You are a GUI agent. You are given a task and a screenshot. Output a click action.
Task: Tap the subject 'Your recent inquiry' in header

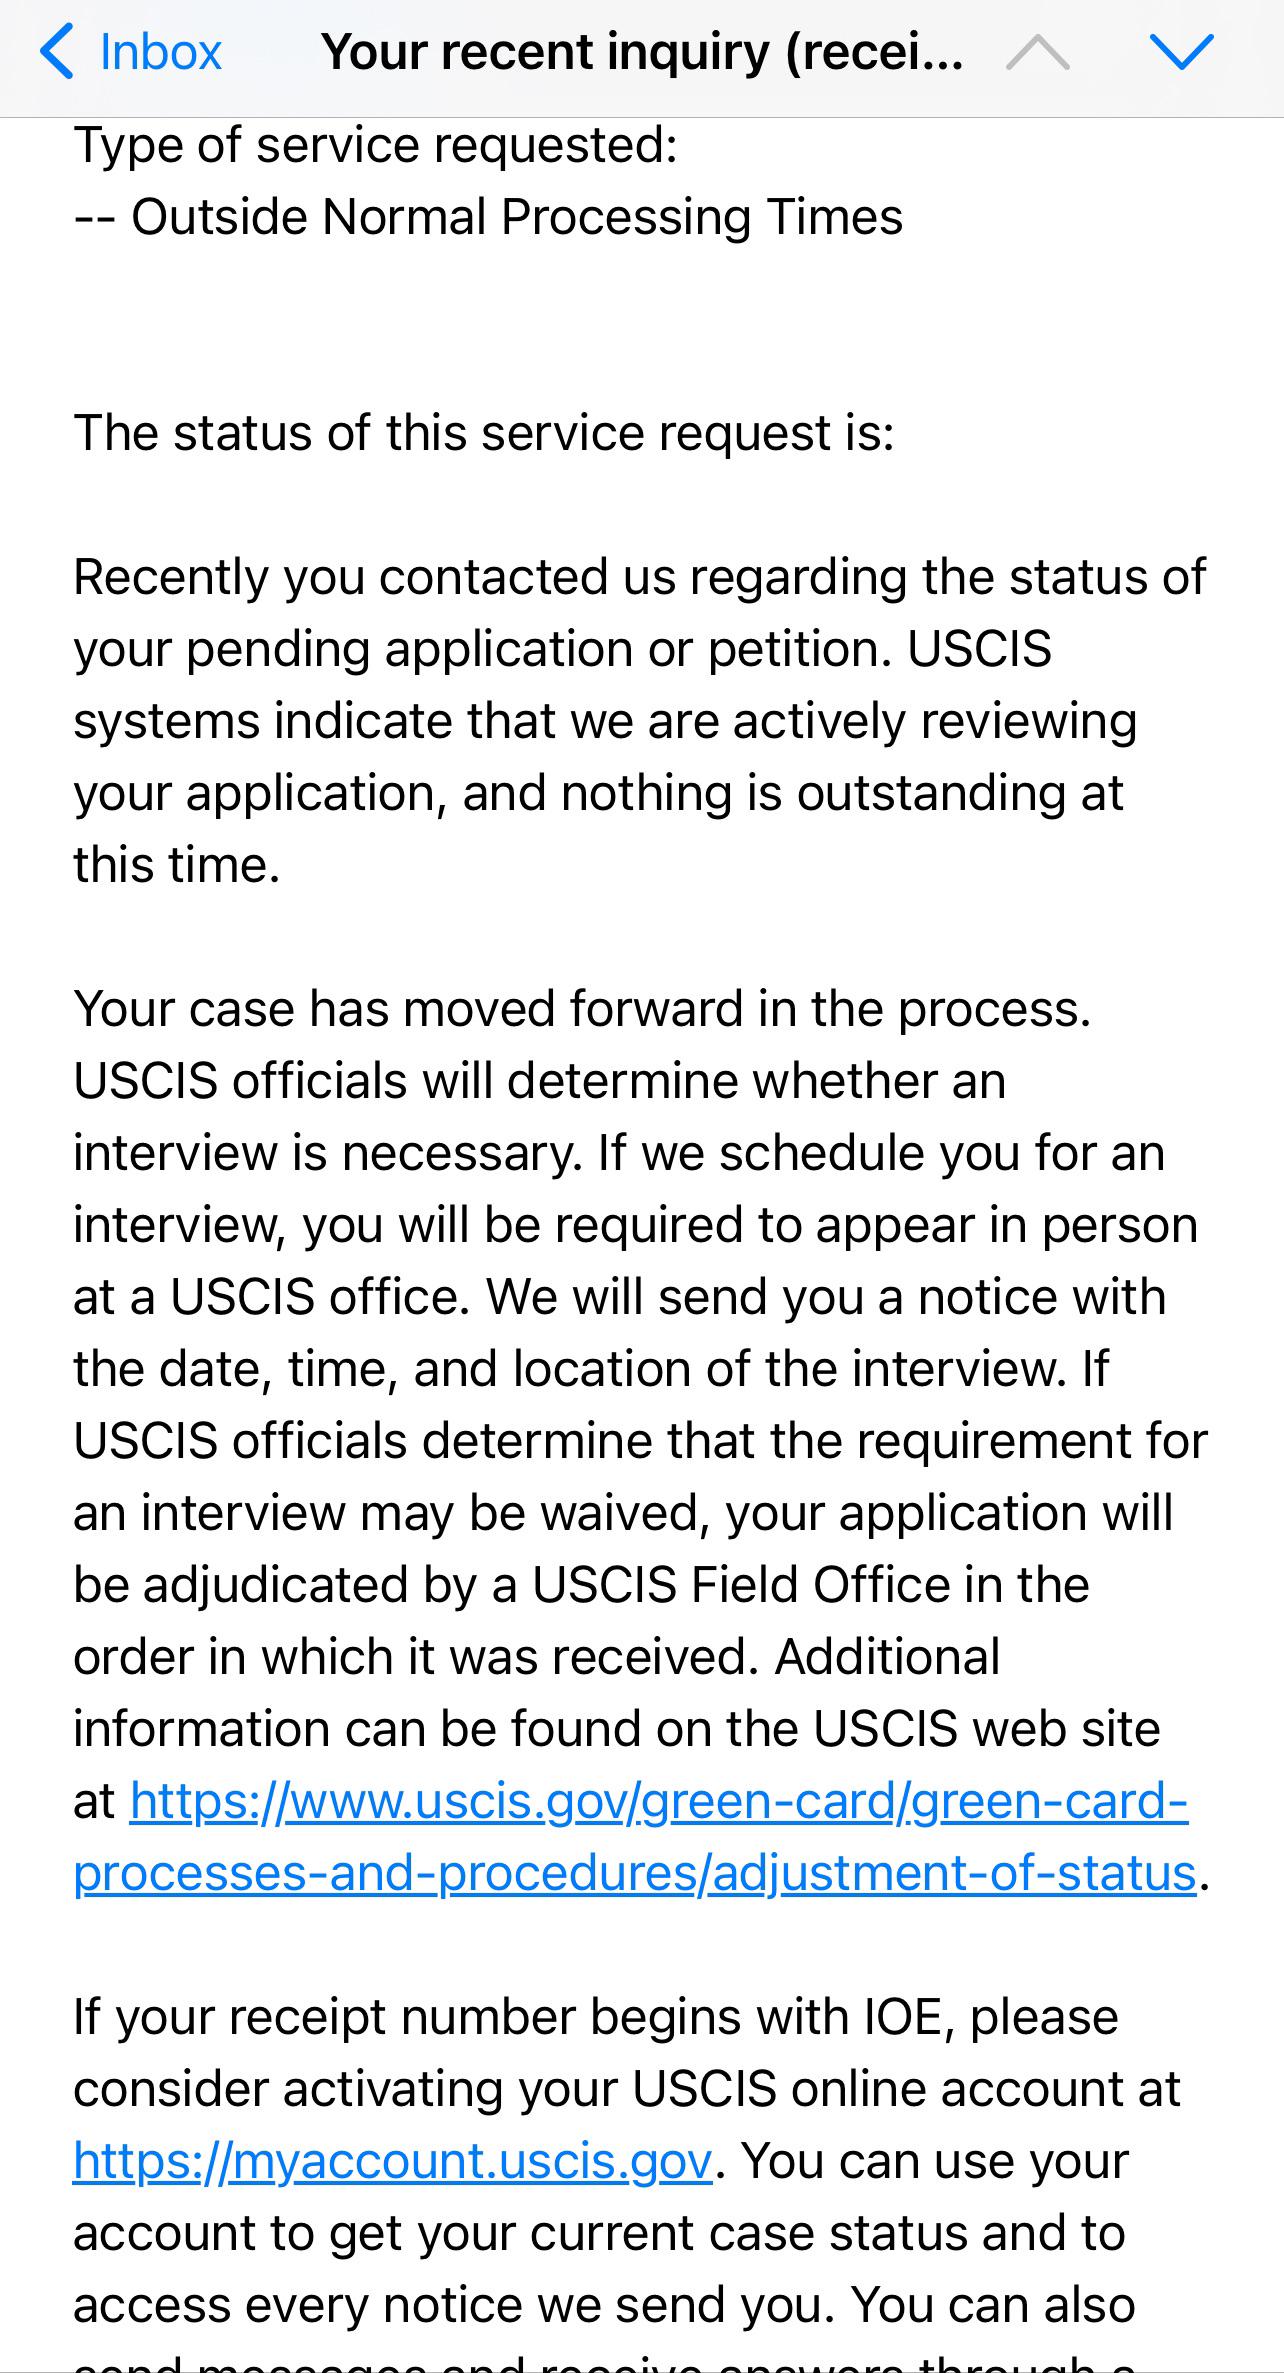click(643, 52)
